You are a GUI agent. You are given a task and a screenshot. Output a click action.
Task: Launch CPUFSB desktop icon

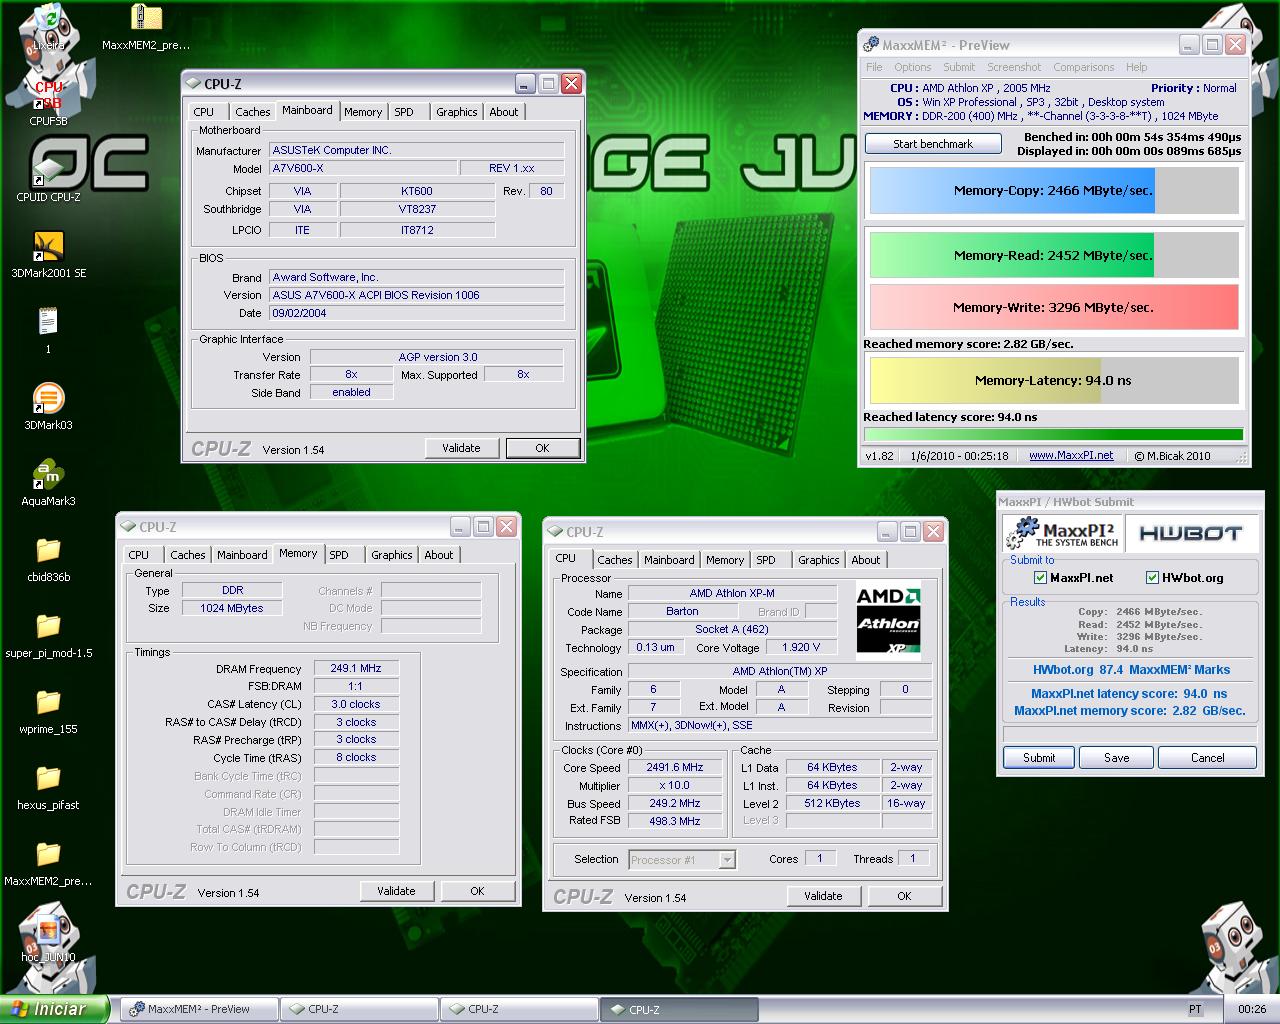coord(48,103)
